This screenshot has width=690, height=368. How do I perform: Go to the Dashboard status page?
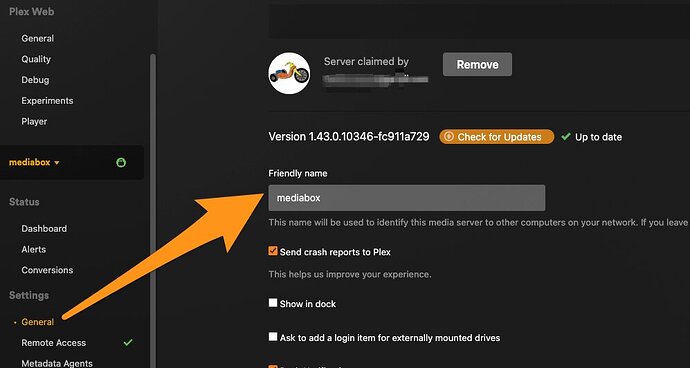pos(44,228)
